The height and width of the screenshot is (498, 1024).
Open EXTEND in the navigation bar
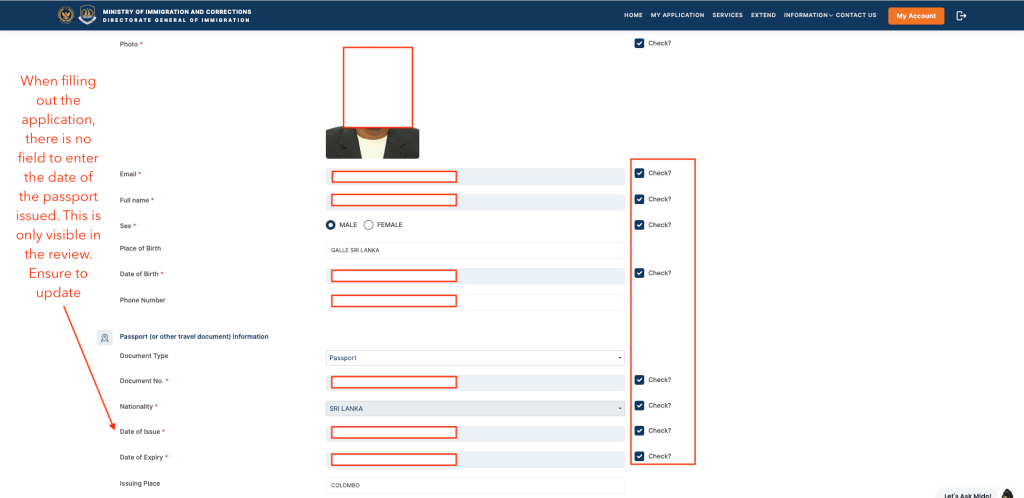(x=763, y=15)
